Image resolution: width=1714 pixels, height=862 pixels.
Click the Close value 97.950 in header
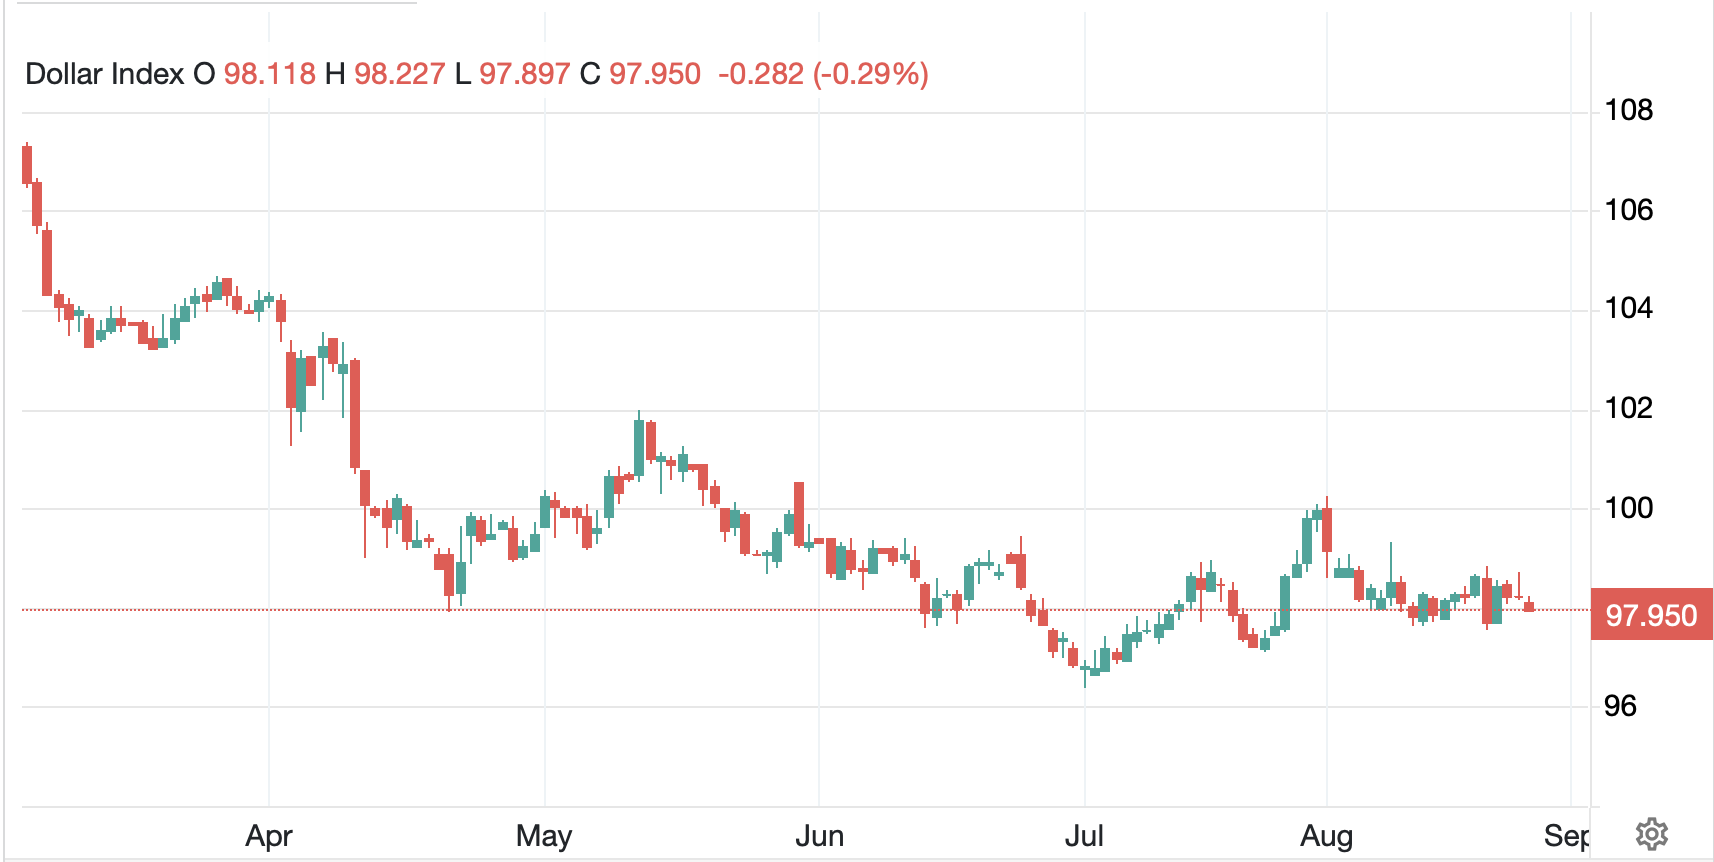tap(655, 74)
